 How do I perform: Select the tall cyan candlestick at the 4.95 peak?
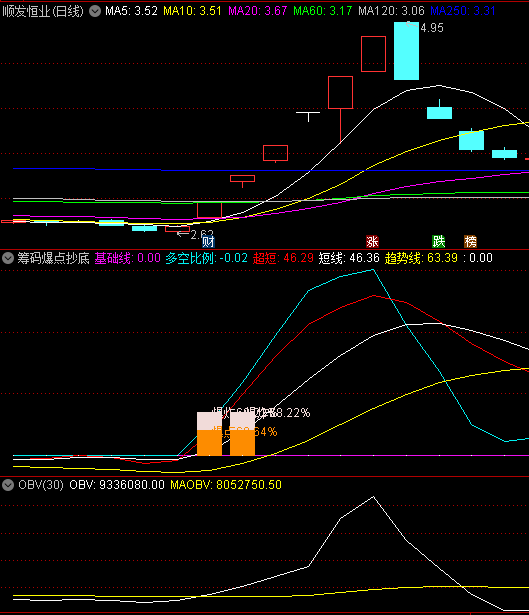(x=406, y=51)
